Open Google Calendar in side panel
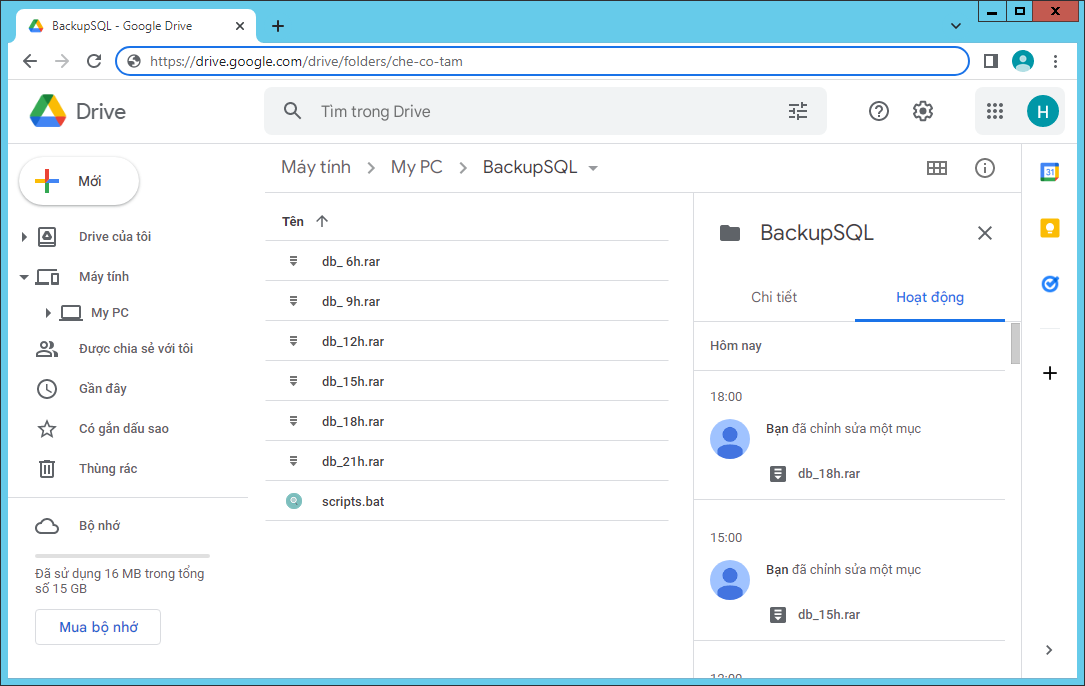Viewport: 1085px width, 686px height. (x=1049, y=172)
